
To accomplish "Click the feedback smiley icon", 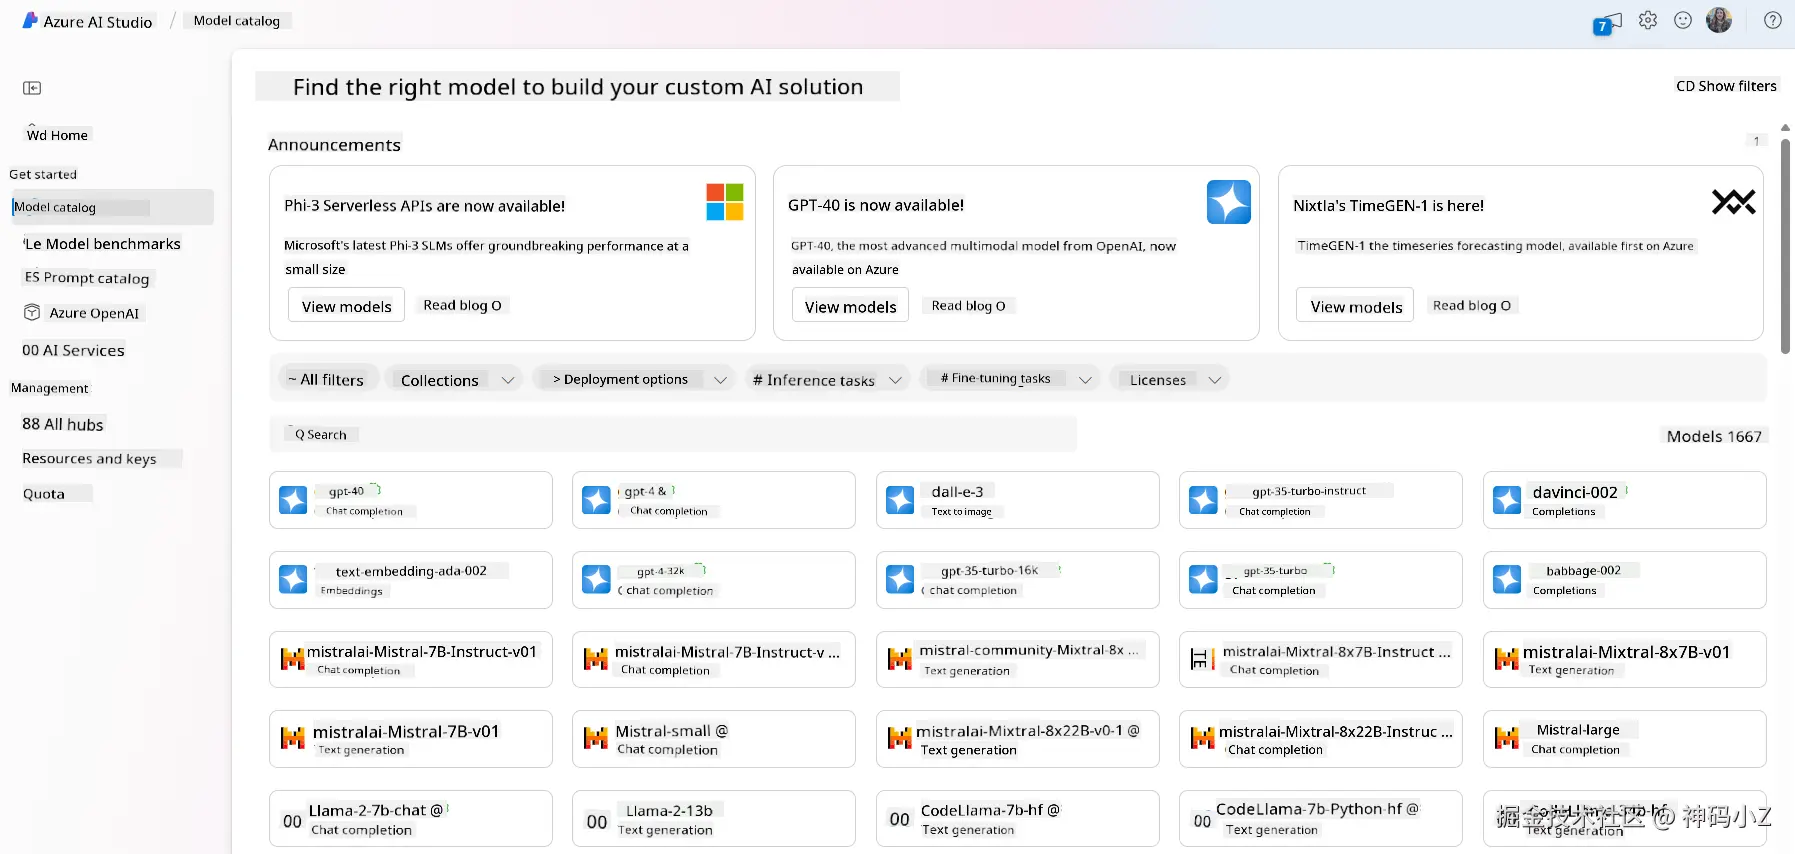I will point(1683,20).
